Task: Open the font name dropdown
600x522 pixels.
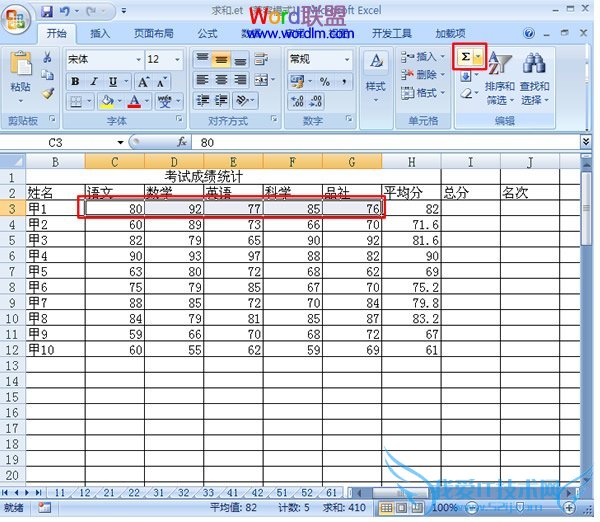Action: tap(139, 59)
